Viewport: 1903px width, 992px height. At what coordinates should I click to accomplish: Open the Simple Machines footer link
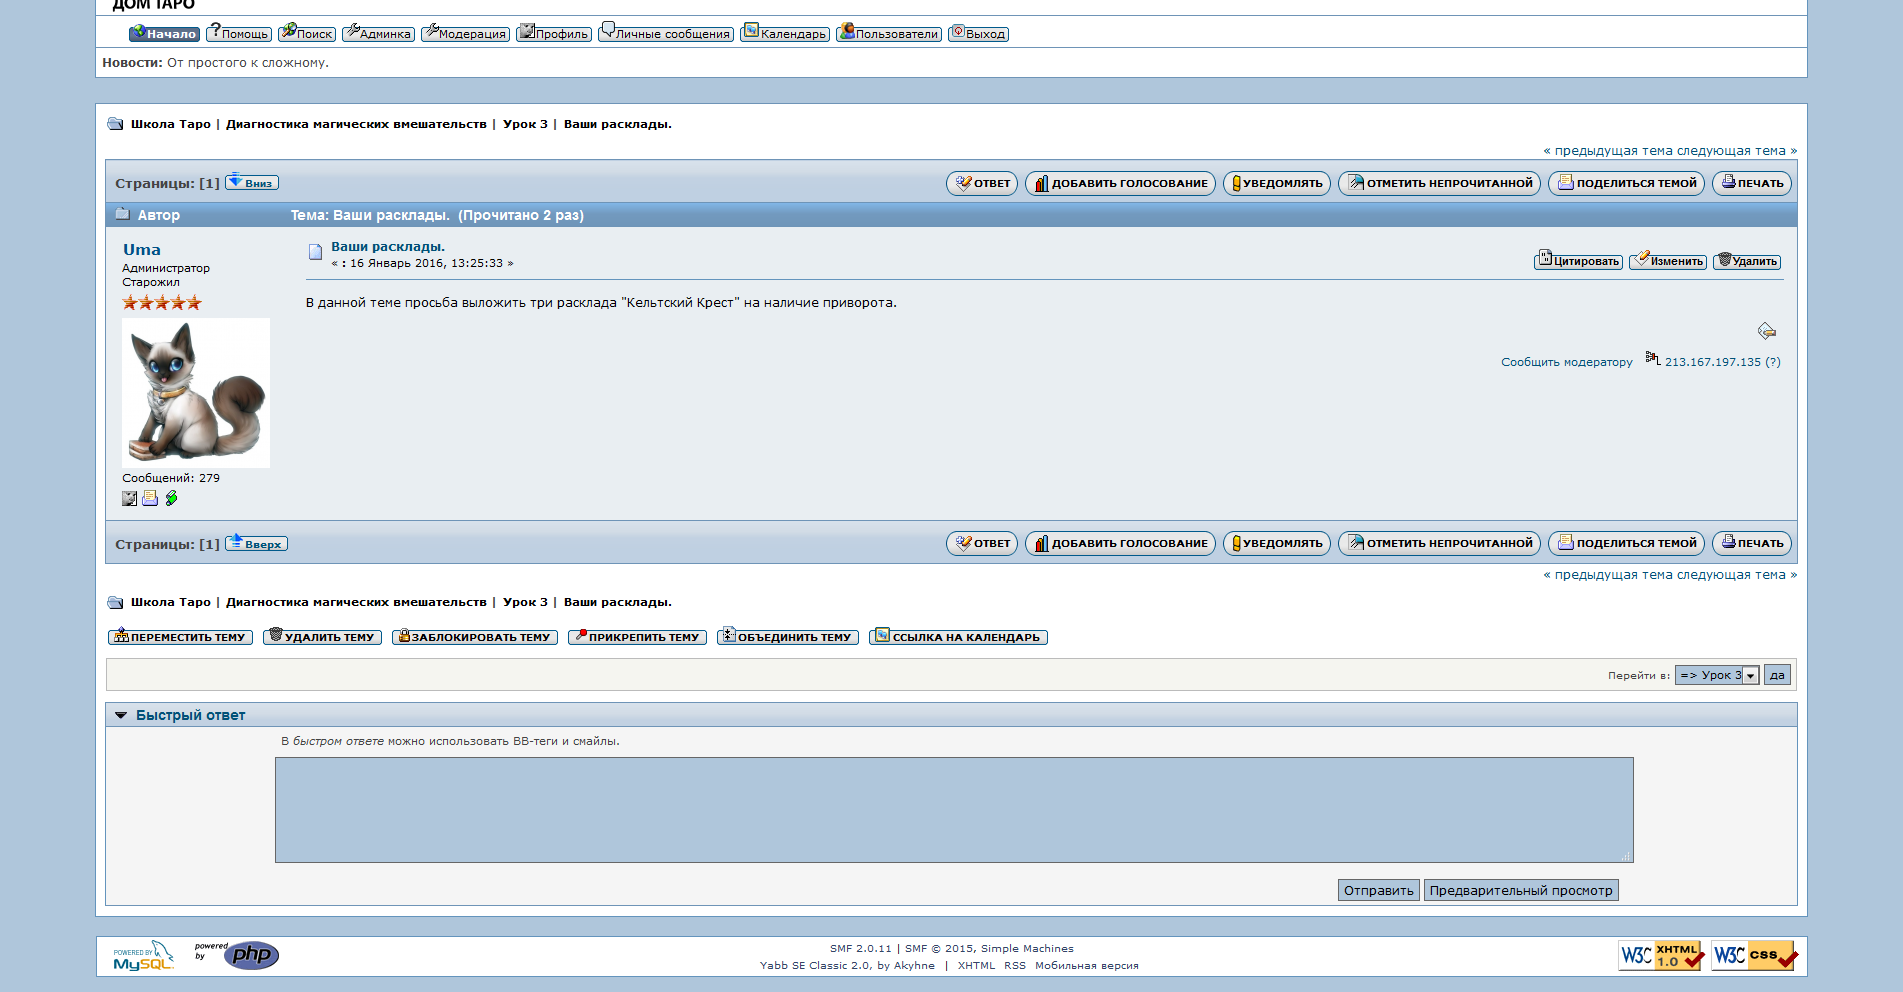click(x=1027, y=949)
